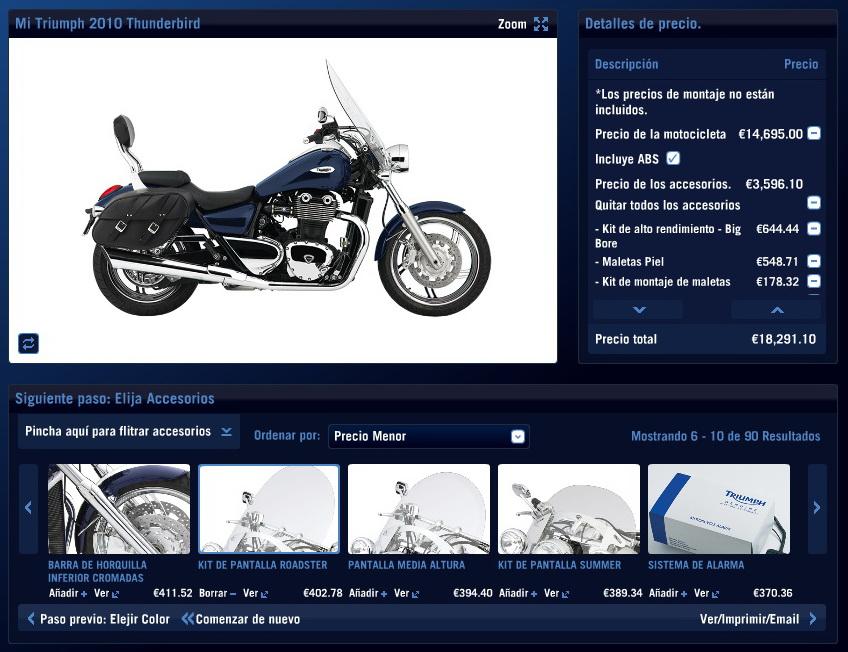Open Ver/Imprimir/Email
This screenshot has height=652, width=848.
coord(758,619)
